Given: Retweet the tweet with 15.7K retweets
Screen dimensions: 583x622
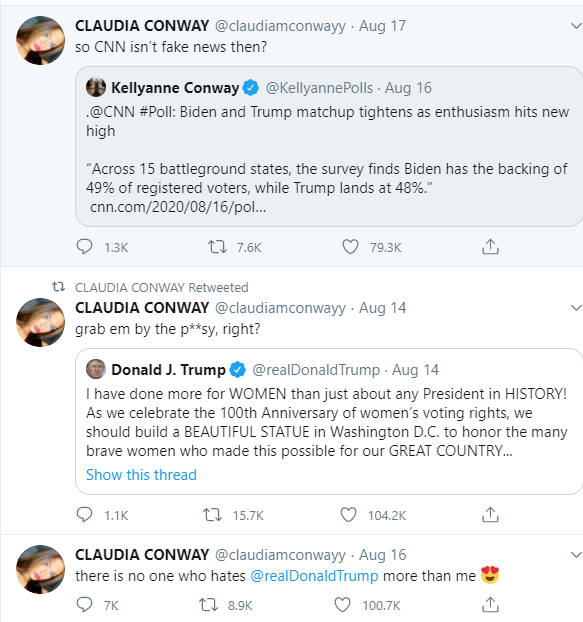Looking at the screenshot, I should 213,515.
